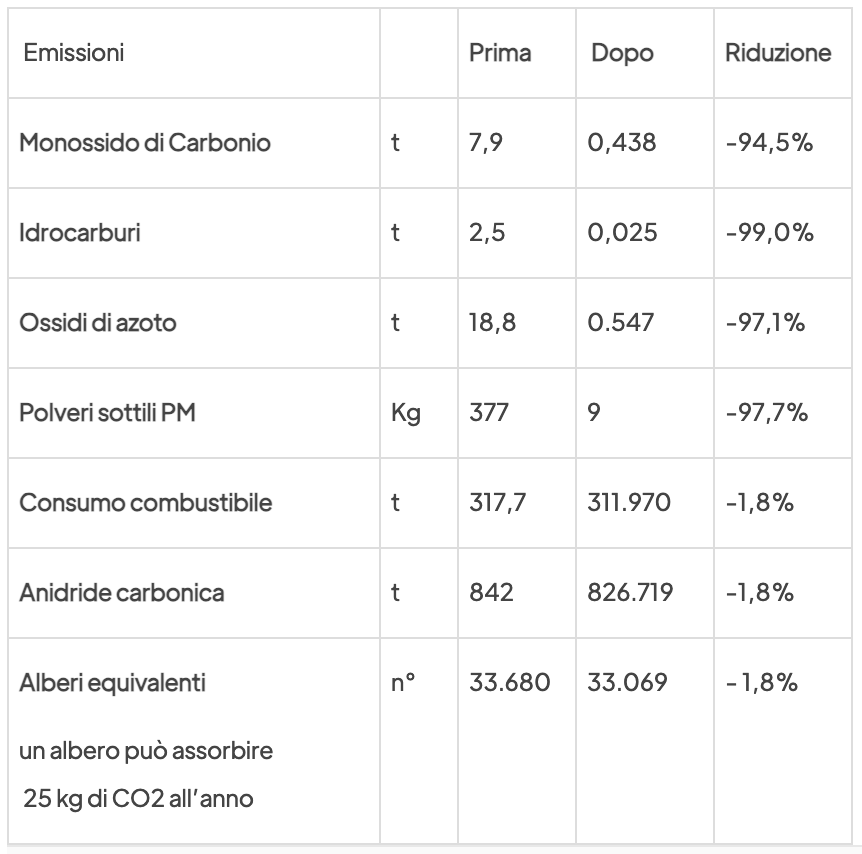Select the "Polveri sottili PM" cell
The image size is (862, 854).
coord(107,413)
